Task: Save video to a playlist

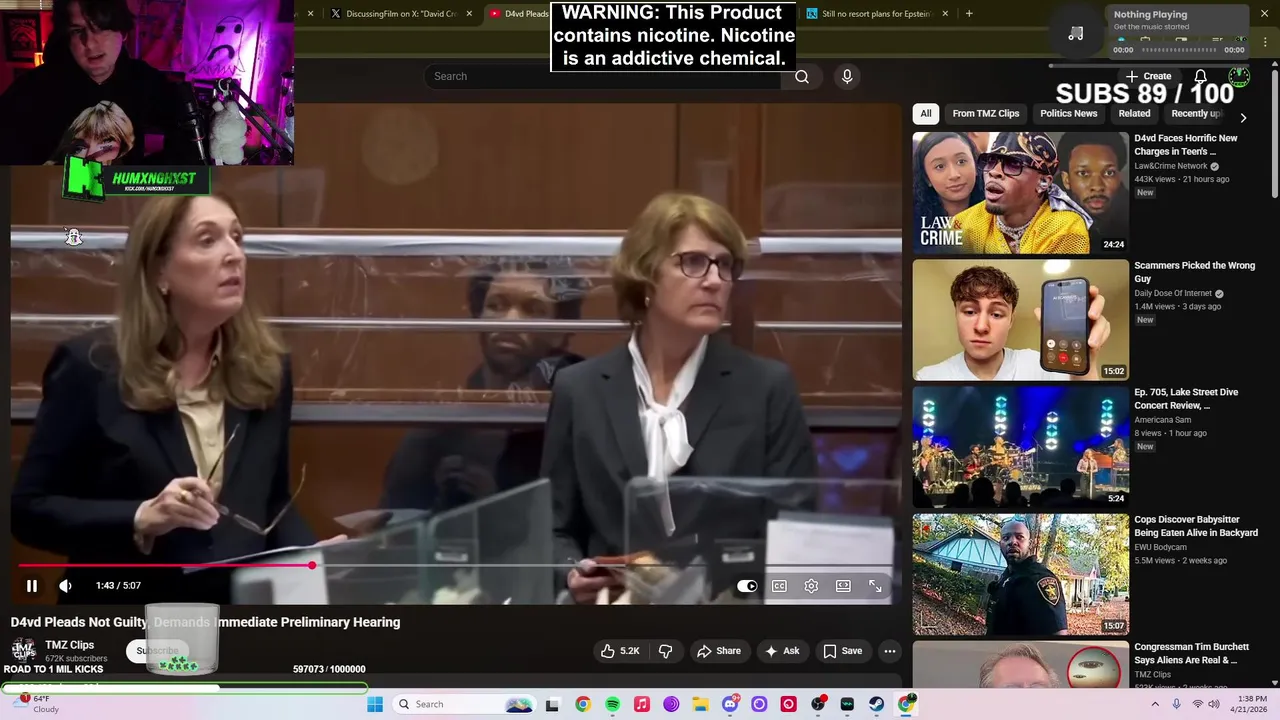Action: tap(843, 651)
